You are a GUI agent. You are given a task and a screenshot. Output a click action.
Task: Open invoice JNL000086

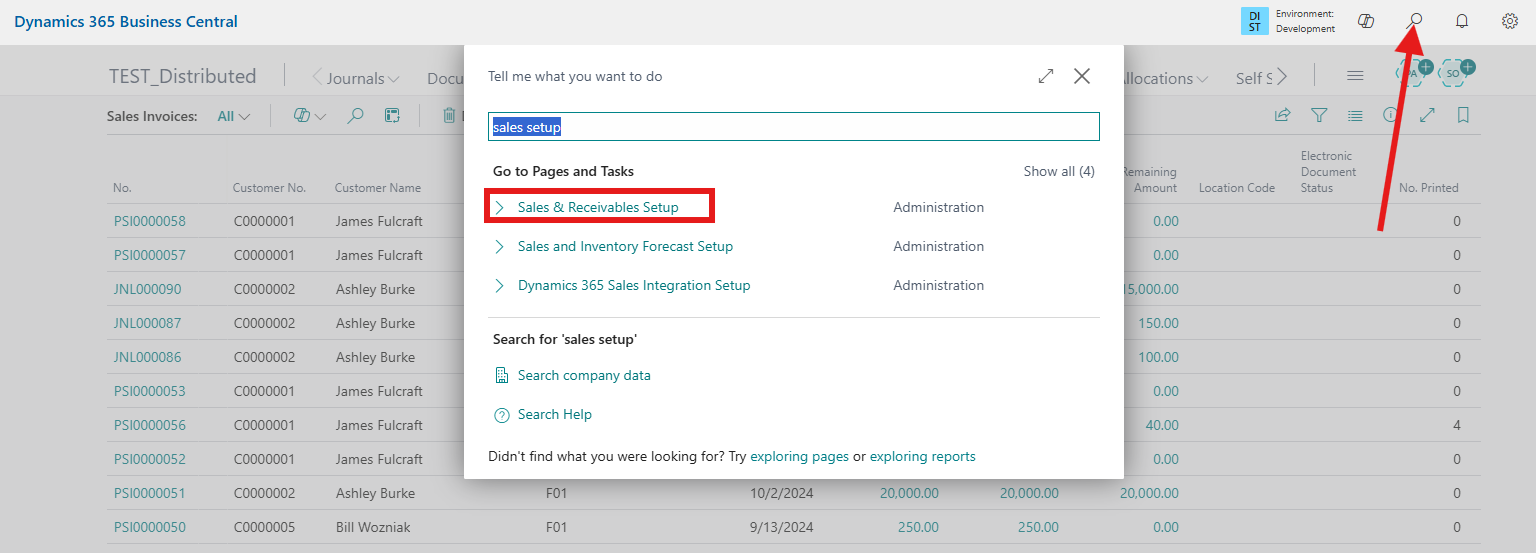coord(148,357)
